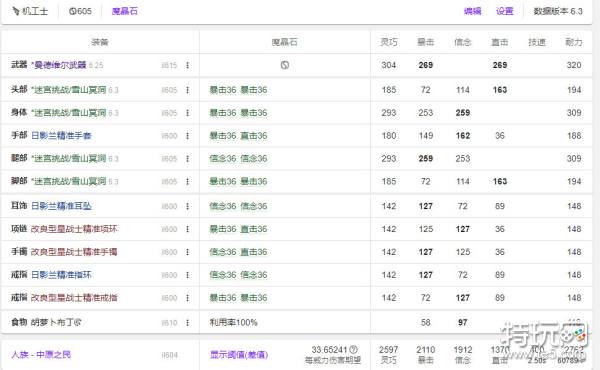Click total 灵巧 value 2597
The width and height of the screenshot is (600, 370).
click(389, 350)
